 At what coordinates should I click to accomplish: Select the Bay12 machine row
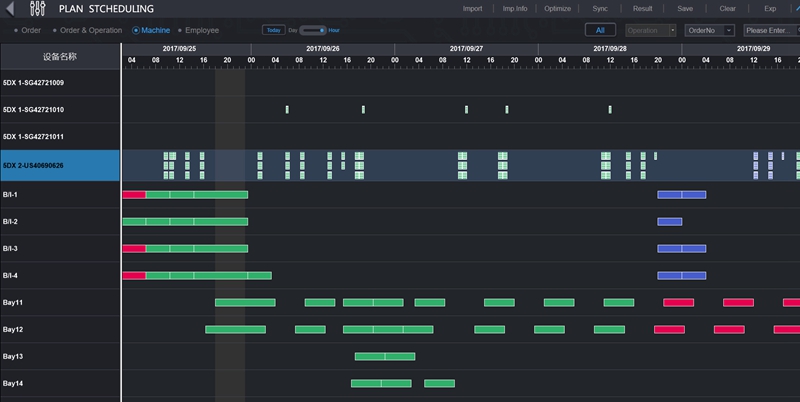pos(60,330)
